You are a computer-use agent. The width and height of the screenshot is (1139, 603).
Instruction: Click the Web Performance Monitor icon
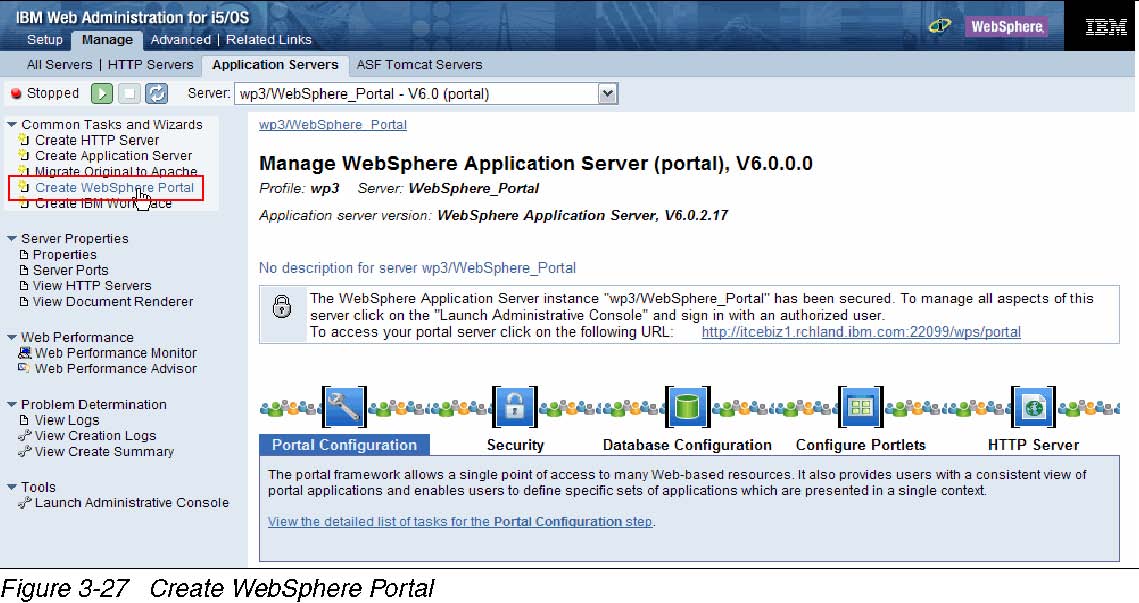(x=25, y=353)
